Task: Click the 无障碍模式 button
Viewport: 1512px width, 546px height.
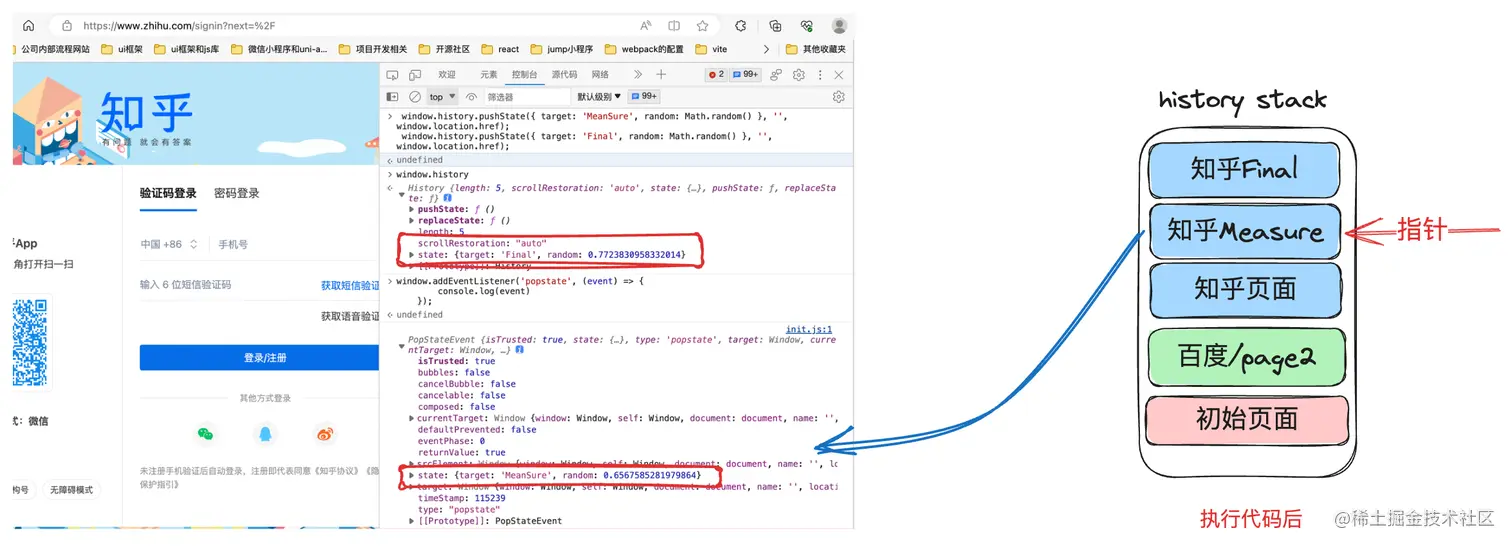Action: coord(71,490)
